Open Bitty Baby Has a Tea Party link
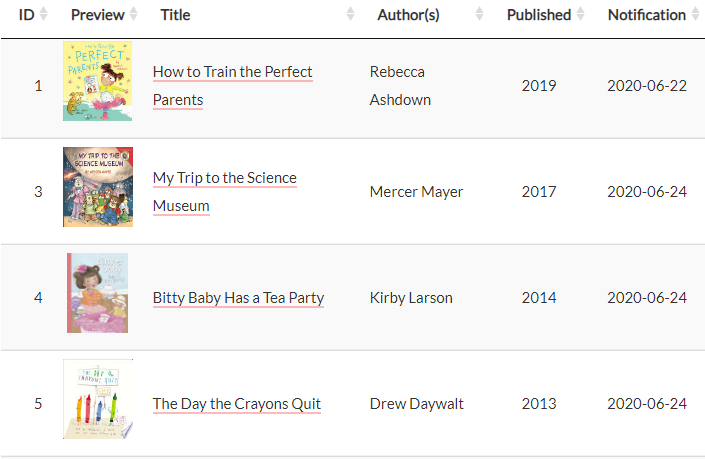 (x=238, y=298)
